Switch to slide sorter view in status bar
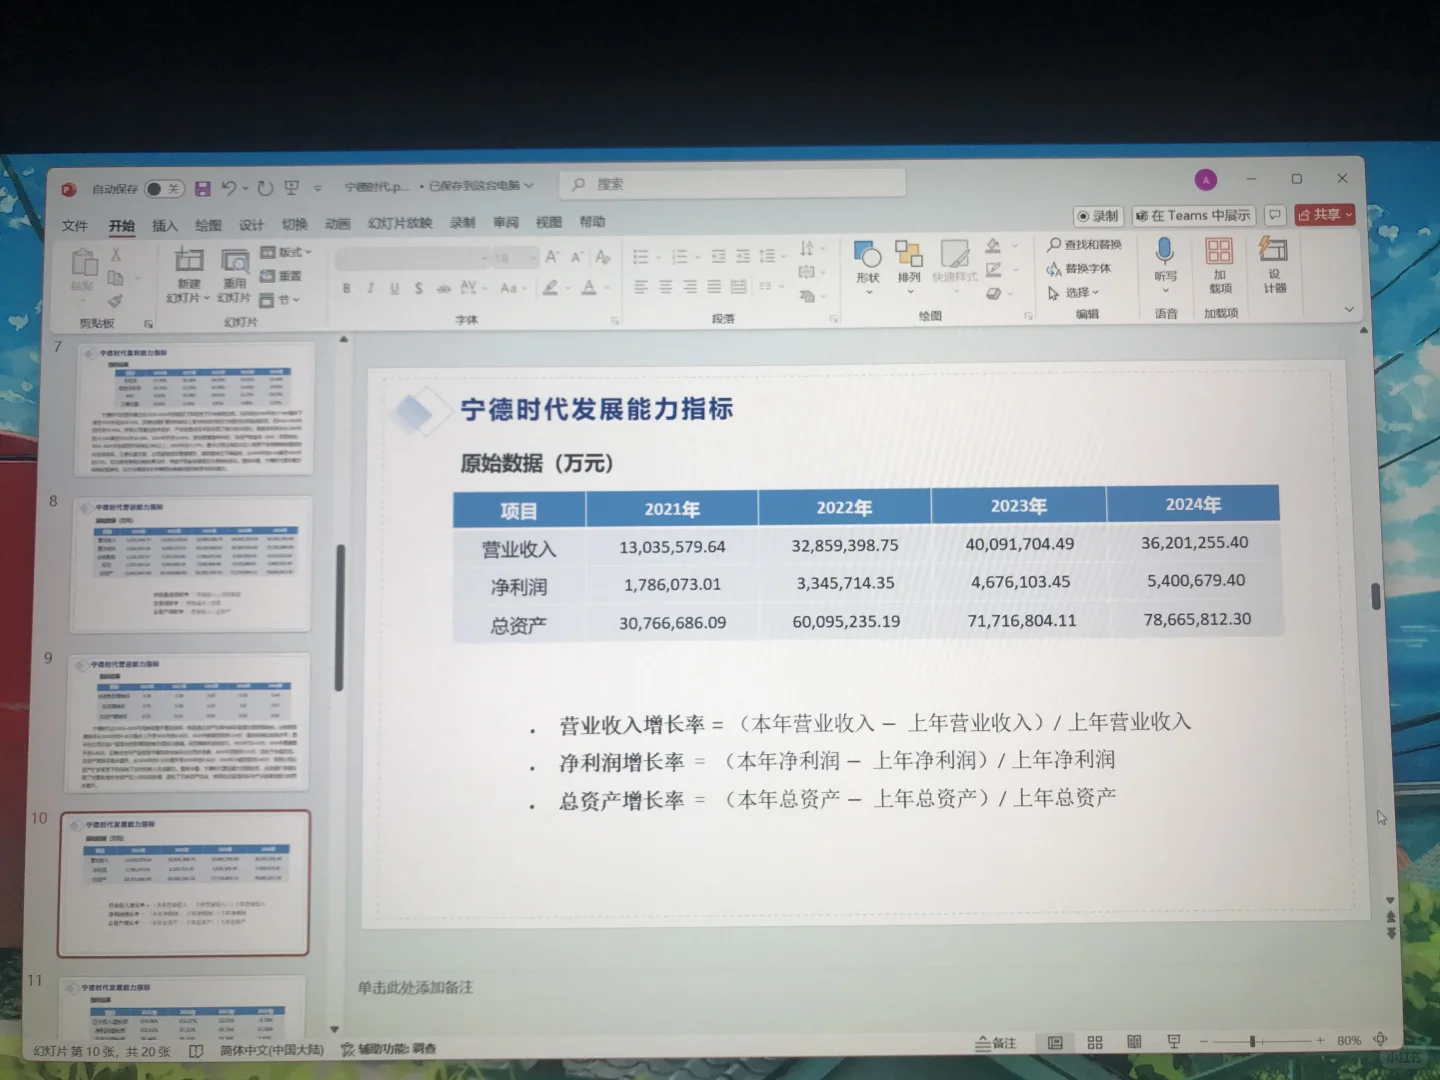This screenshot has width=1440, height=1080. point(1095,1042)
